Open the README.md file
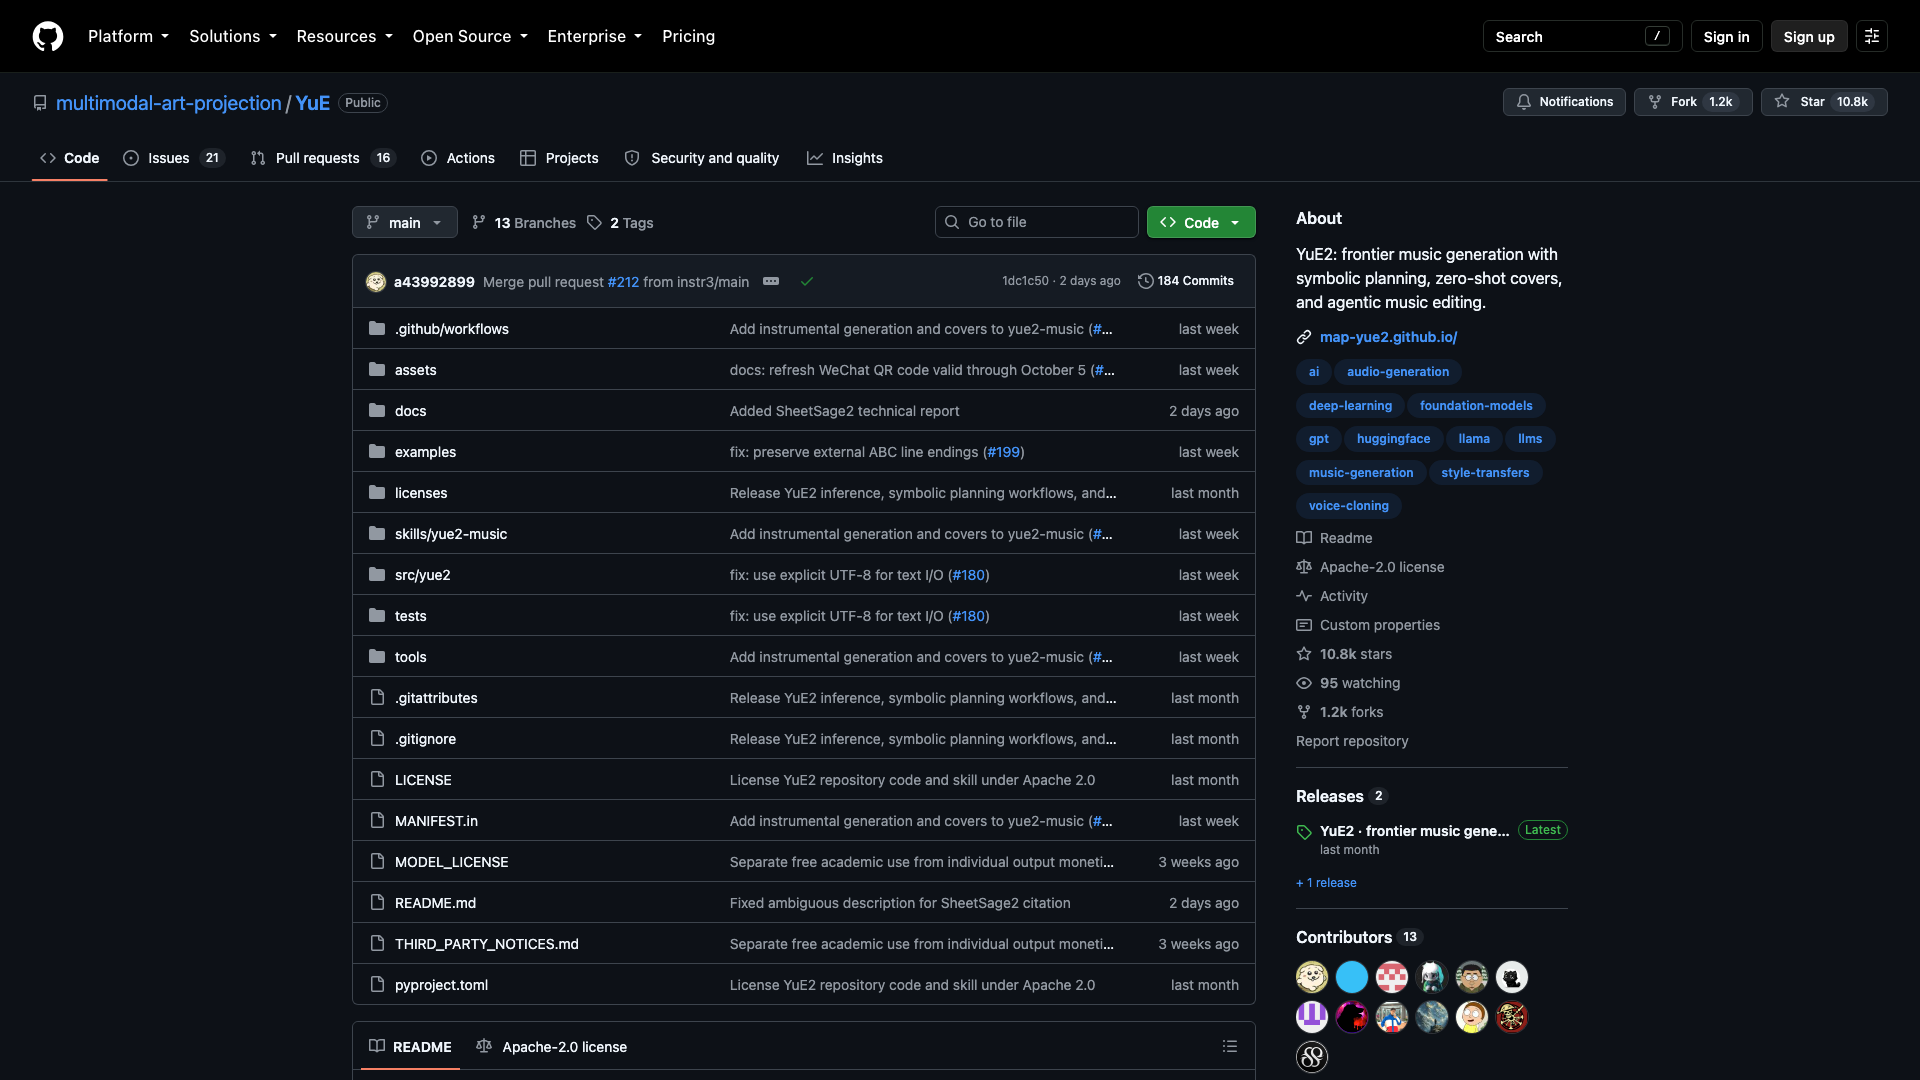 pos(436,903)
